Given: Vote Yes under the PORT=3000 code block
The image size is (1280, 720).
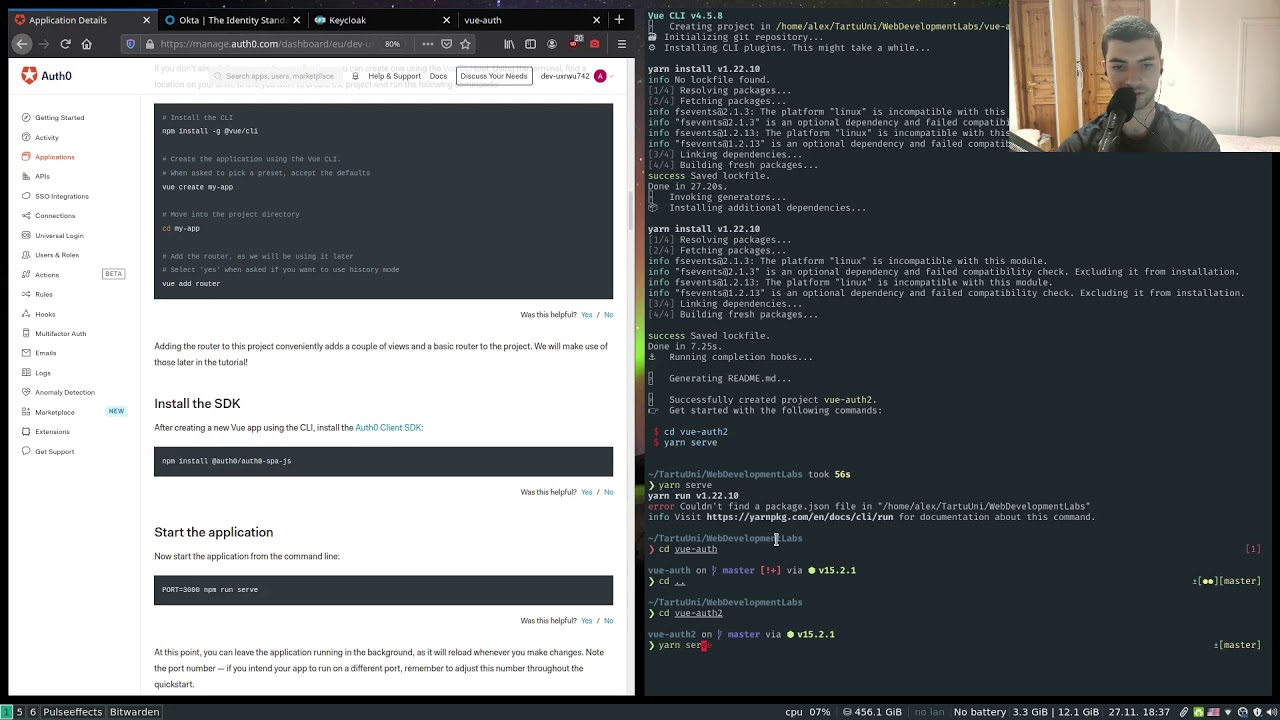Looking at the screenshot, I should coord(586,621).
